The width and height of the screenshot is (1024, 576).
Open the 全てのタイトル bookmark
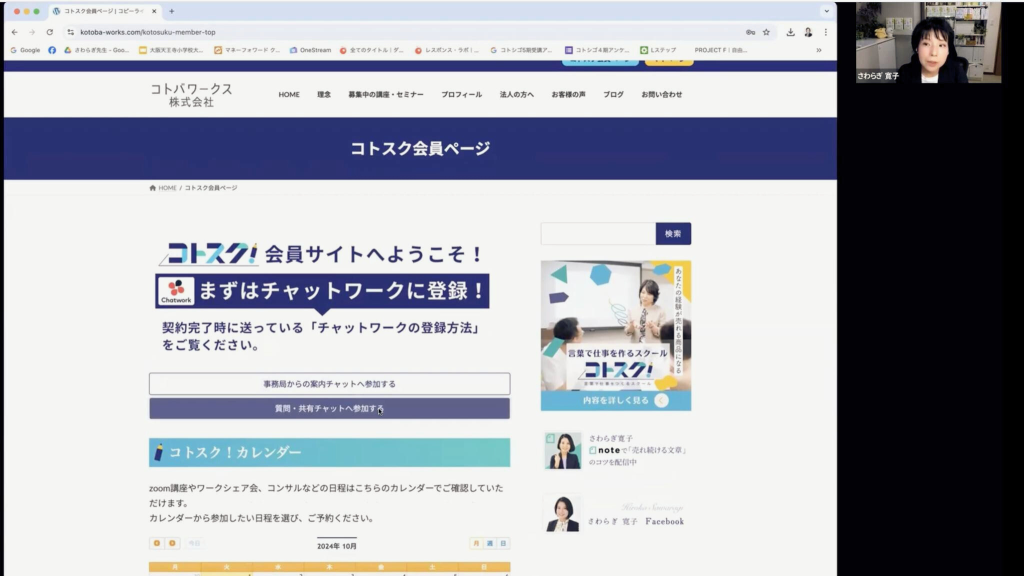coord(372,50)
